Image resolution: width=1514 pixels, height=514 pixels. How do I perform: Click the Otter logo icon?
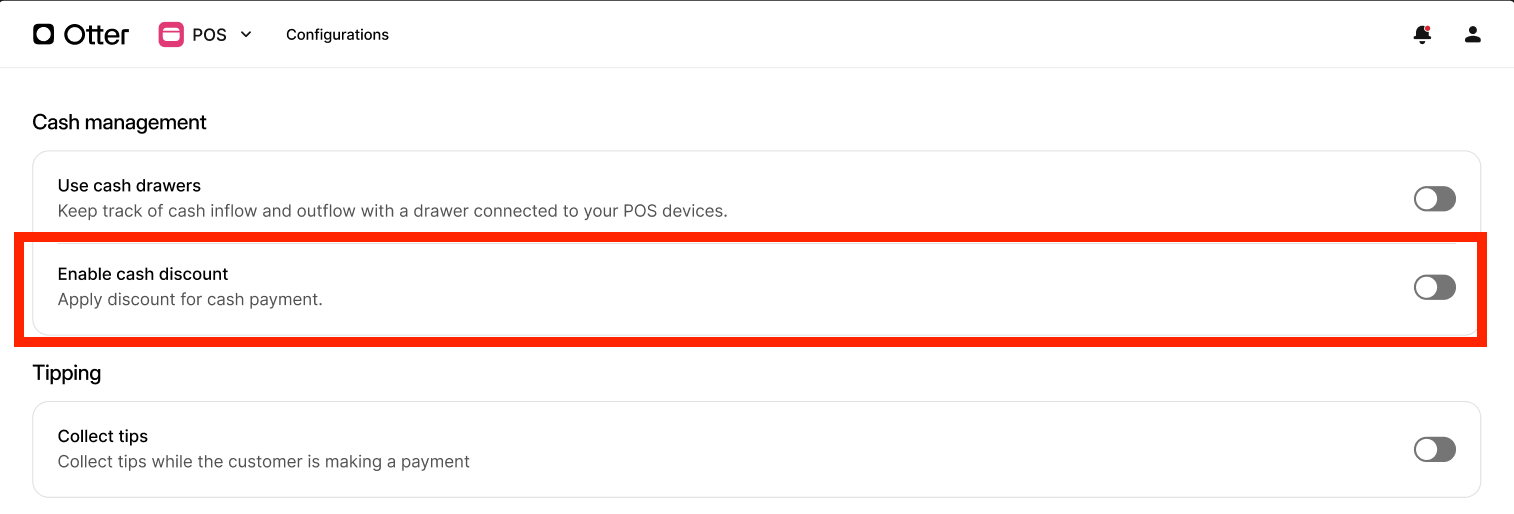point(43,35)
